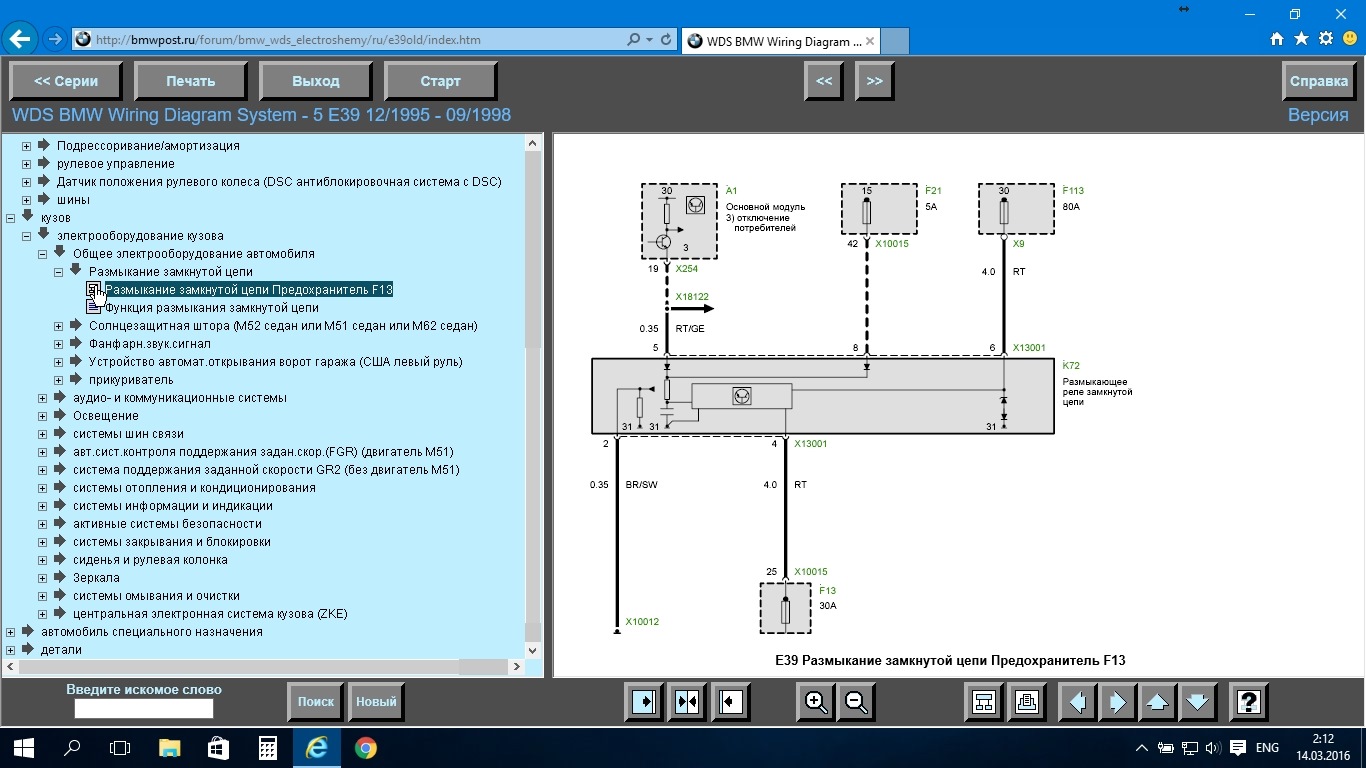
Task: Click the expand-left-panel icon in bottom toolbar
Action: click(646, 702)
